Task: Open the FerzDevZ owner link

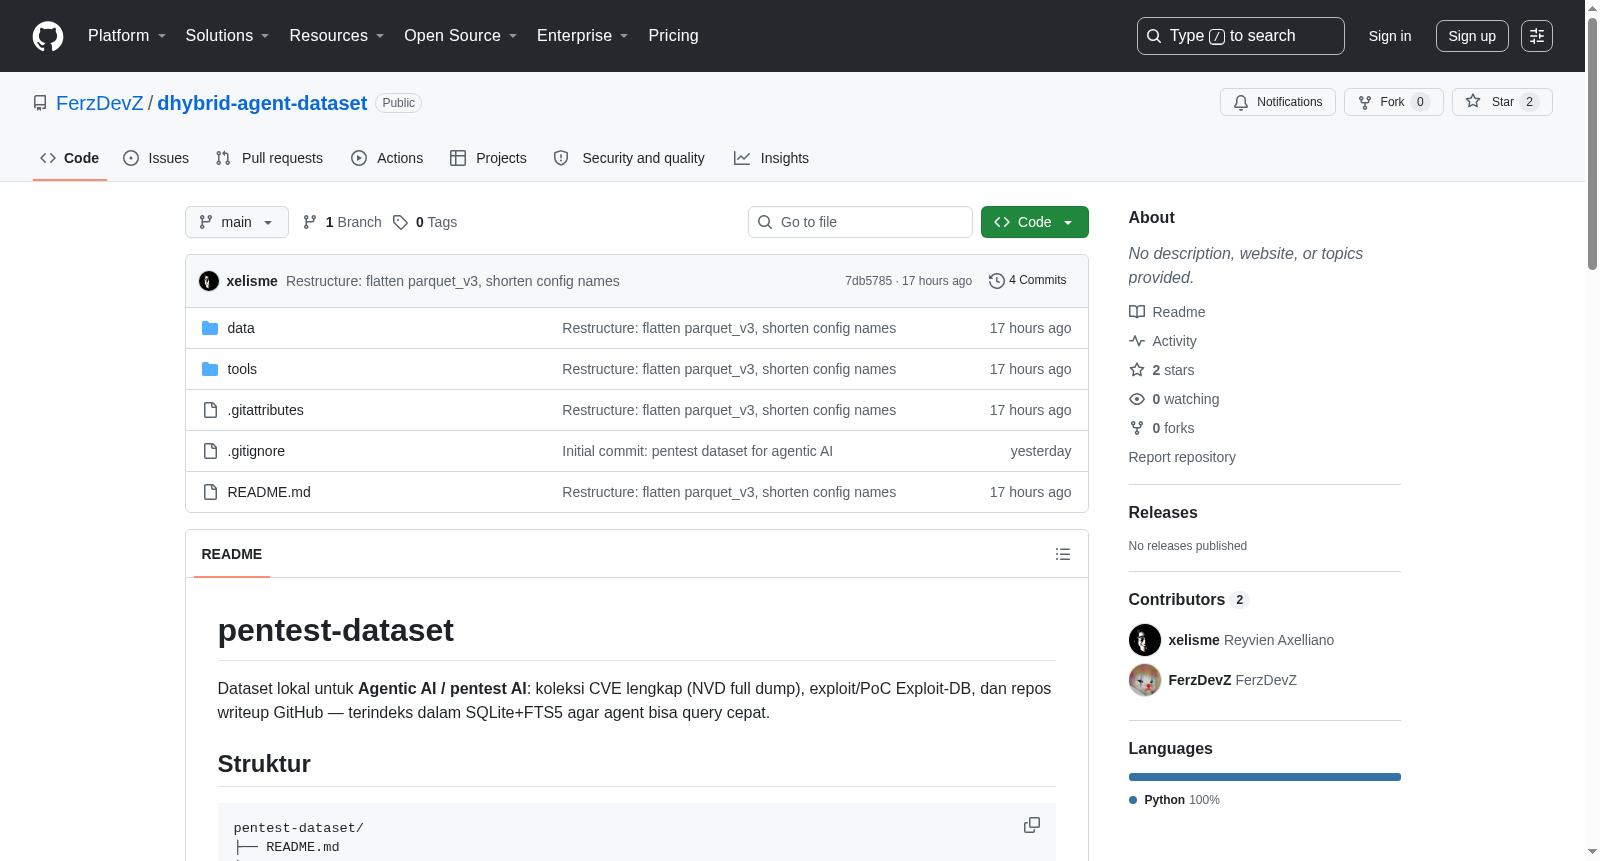Action: coord(100,103)
